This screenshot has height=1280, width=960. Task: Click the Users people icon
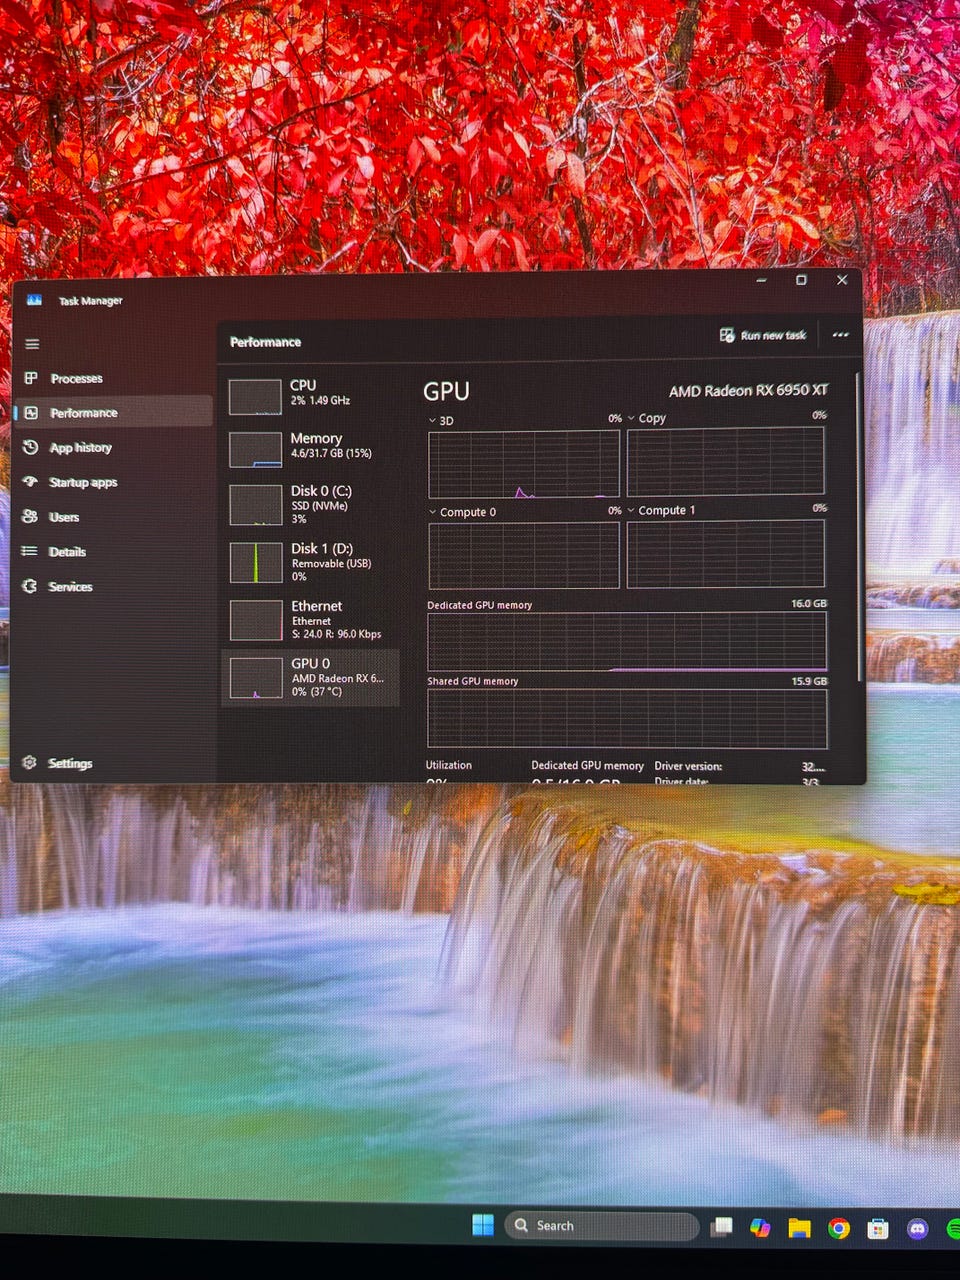pyautogui.click(x=31, y=517)
